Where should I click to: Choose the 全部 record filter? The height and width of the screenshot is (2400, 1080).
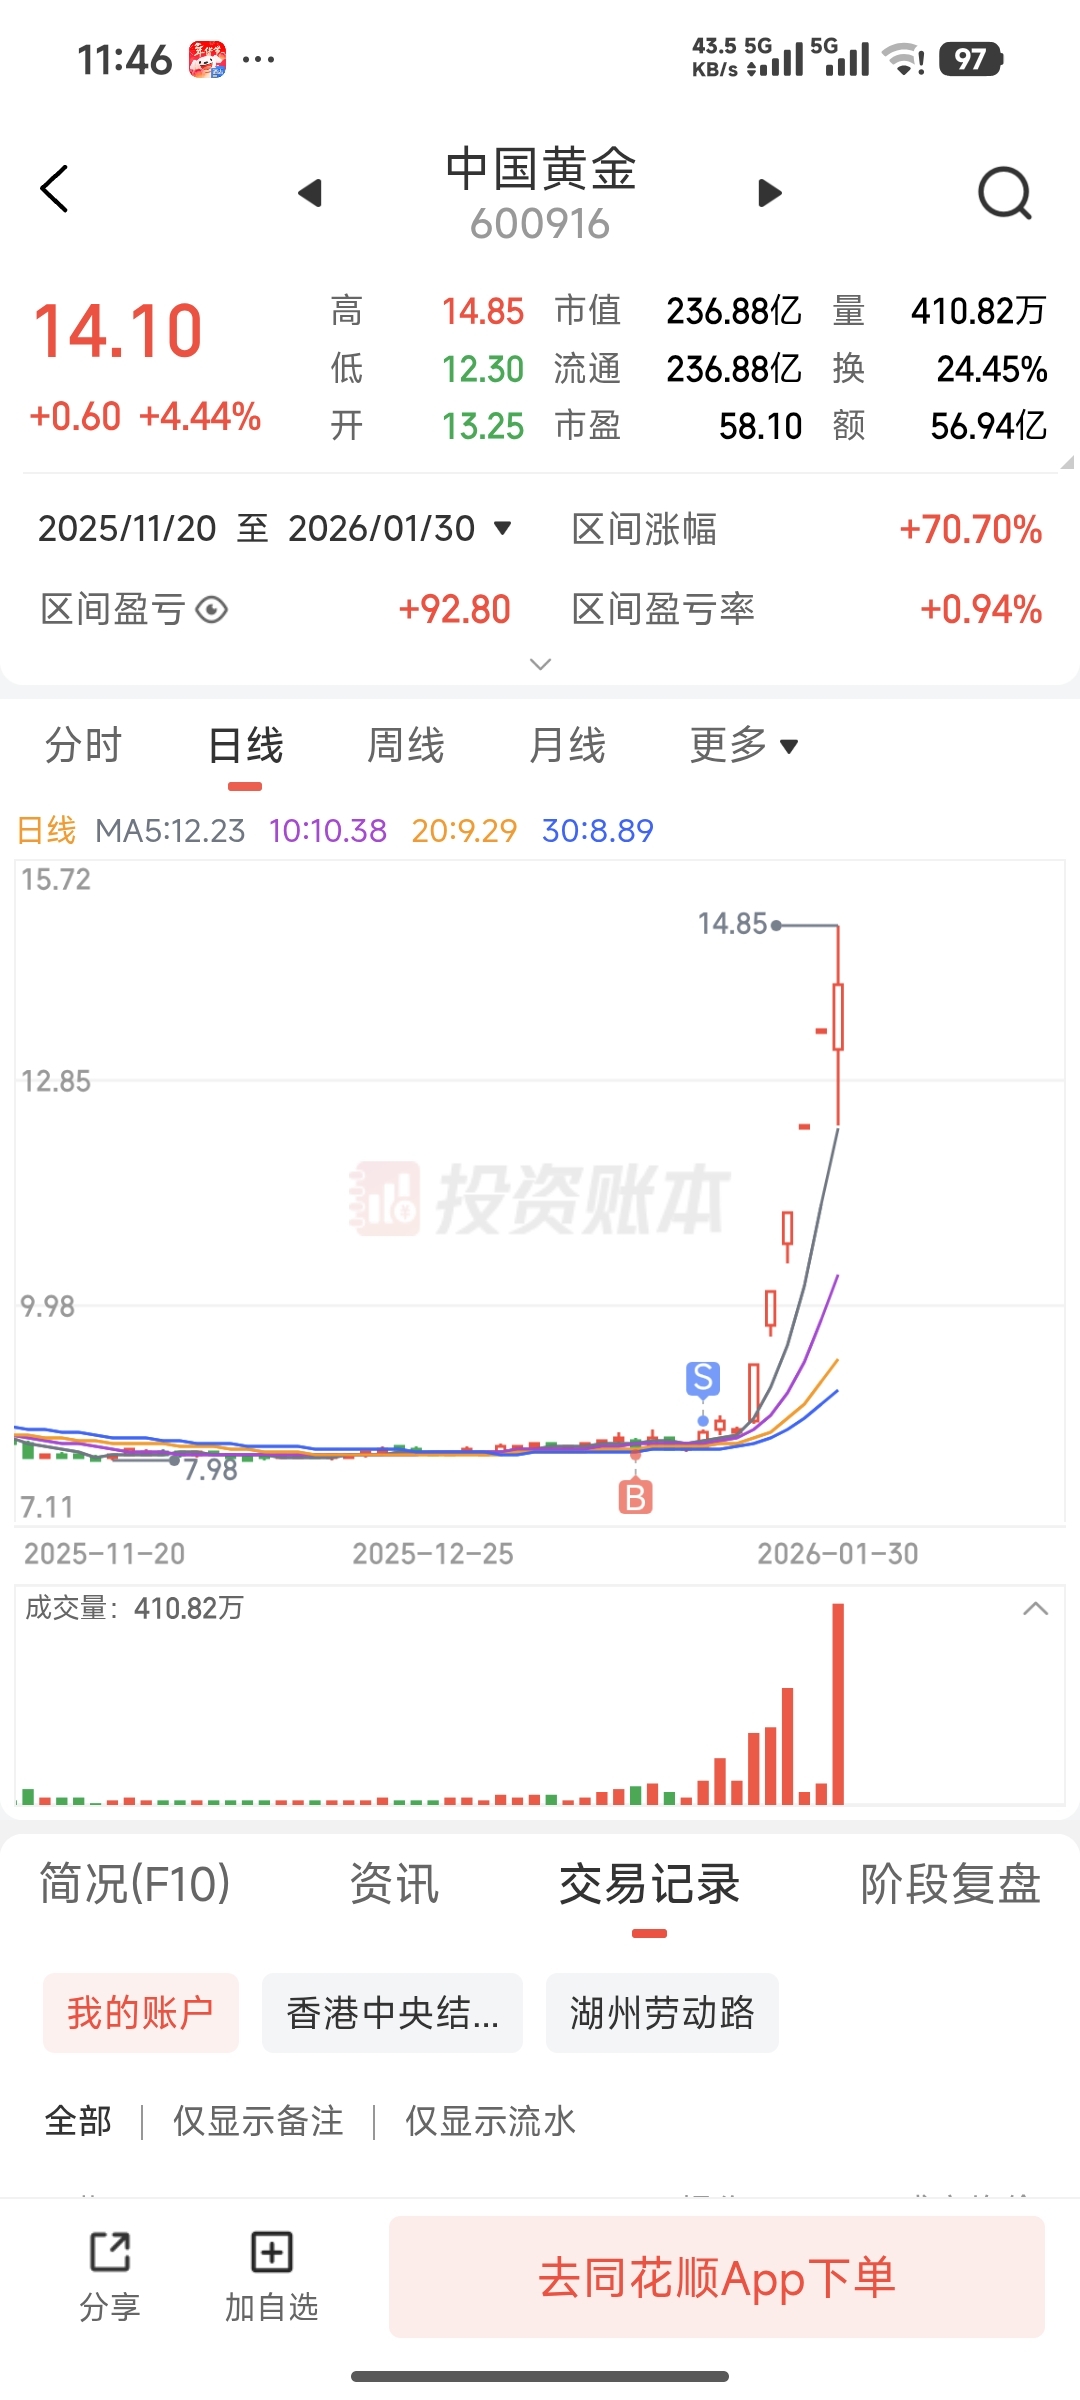(x=78, y=2120)
